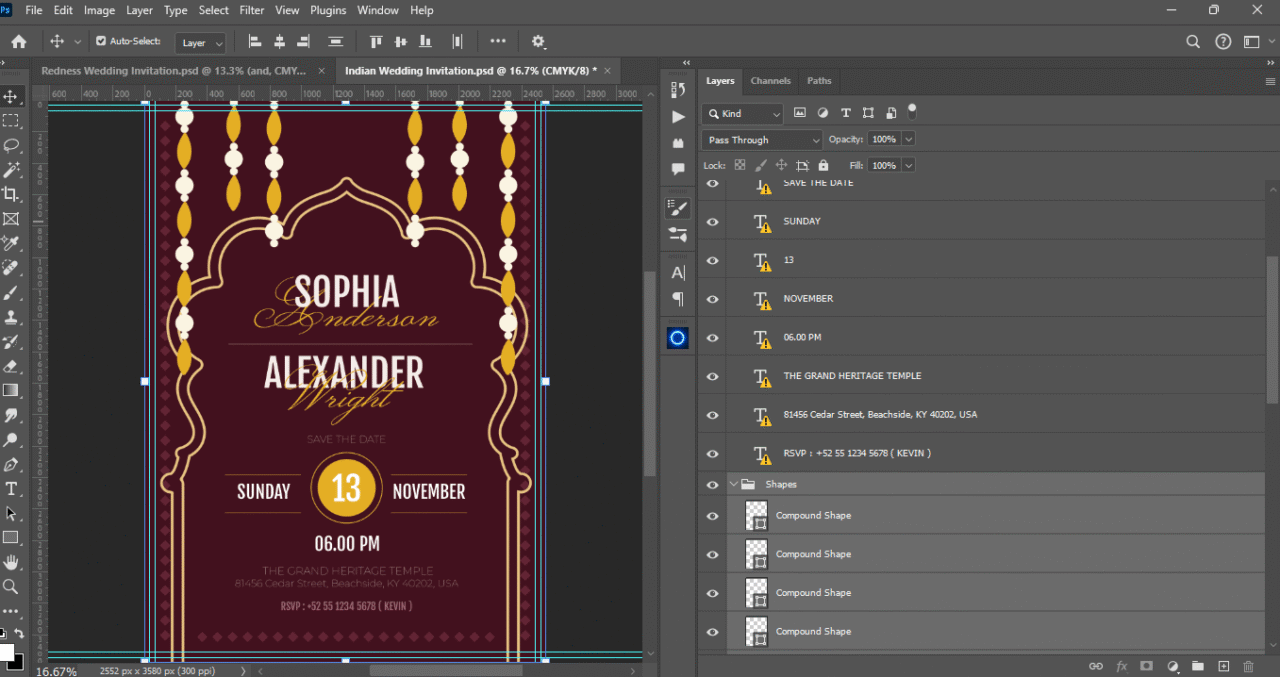
Task: Collapse the Shapes group folder
Action: tap(733, 485)
